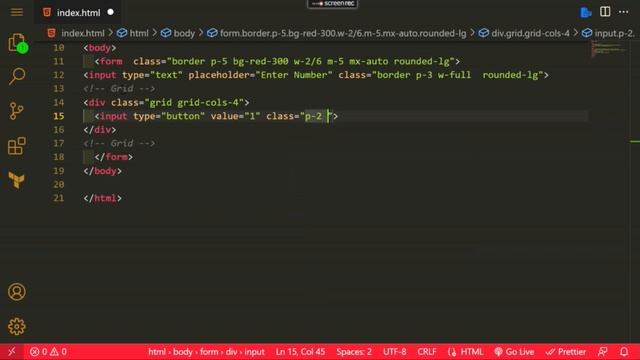The height and width of the screenshot is (360, 640).
Task: Click the feedback/account icon in status bar
Action: [x=602, y=351]
